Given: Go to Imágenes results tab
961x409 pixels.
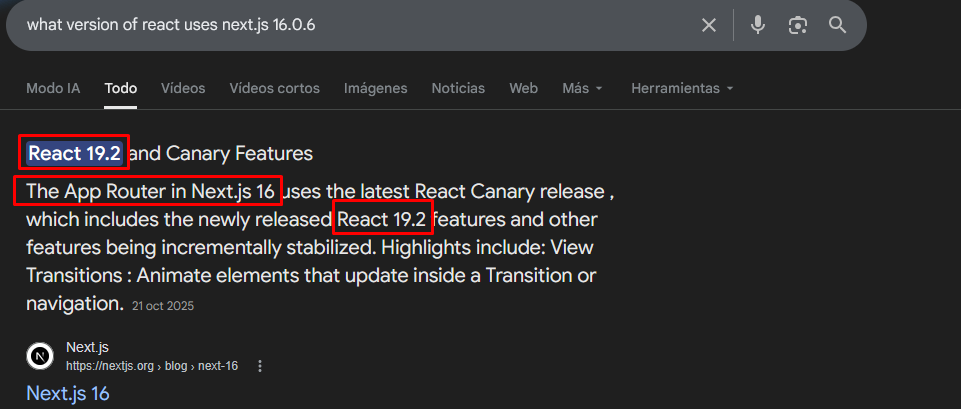Looking at the screenshot, I should (x=375, y=88).
